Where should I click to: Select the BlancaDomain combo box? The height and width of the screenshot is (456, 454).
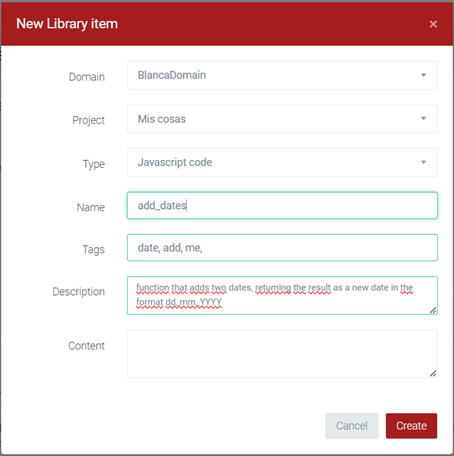282,75
